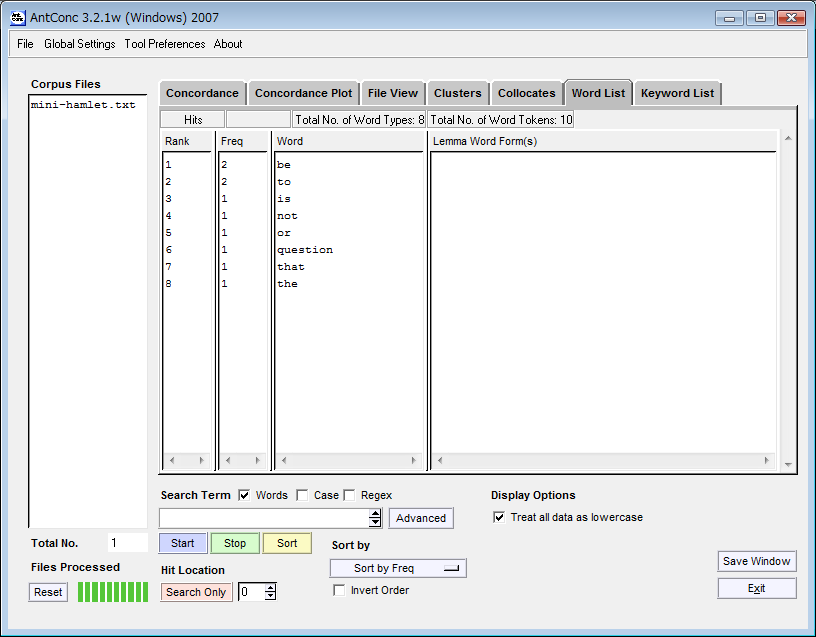
Task: Click the AntConc application icon in title bar
Action: tap(17, 17)
